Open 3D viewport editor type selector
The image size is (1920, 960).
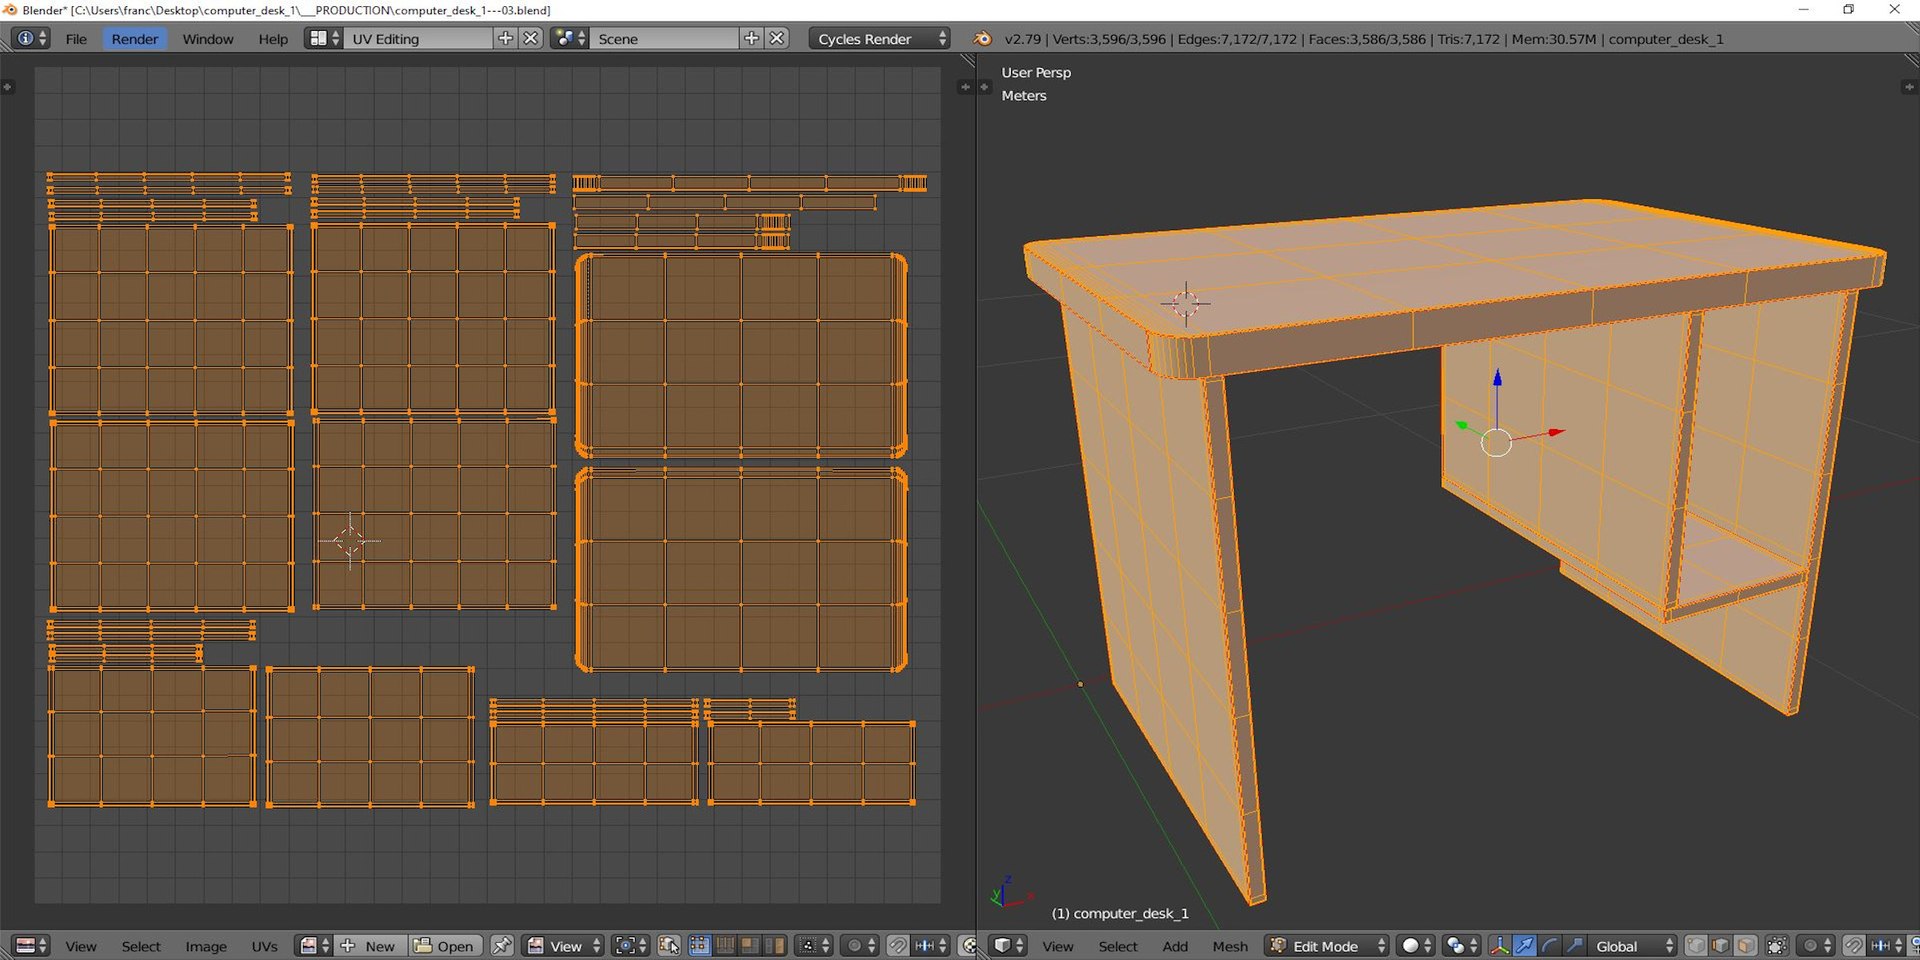pyautogui.click(x=1007, y=945)
